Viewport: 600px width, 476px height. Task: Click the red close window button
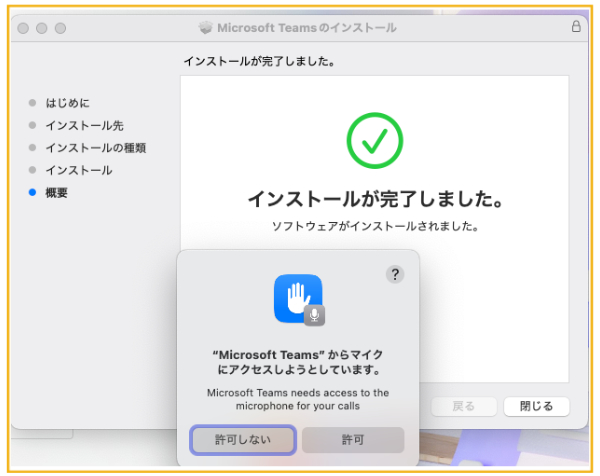(23, 28)
